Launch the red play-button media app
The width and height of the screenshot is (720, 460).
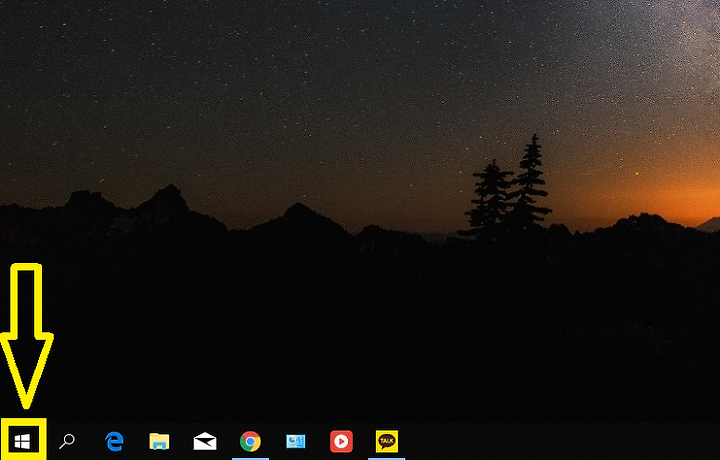[341, 441]
